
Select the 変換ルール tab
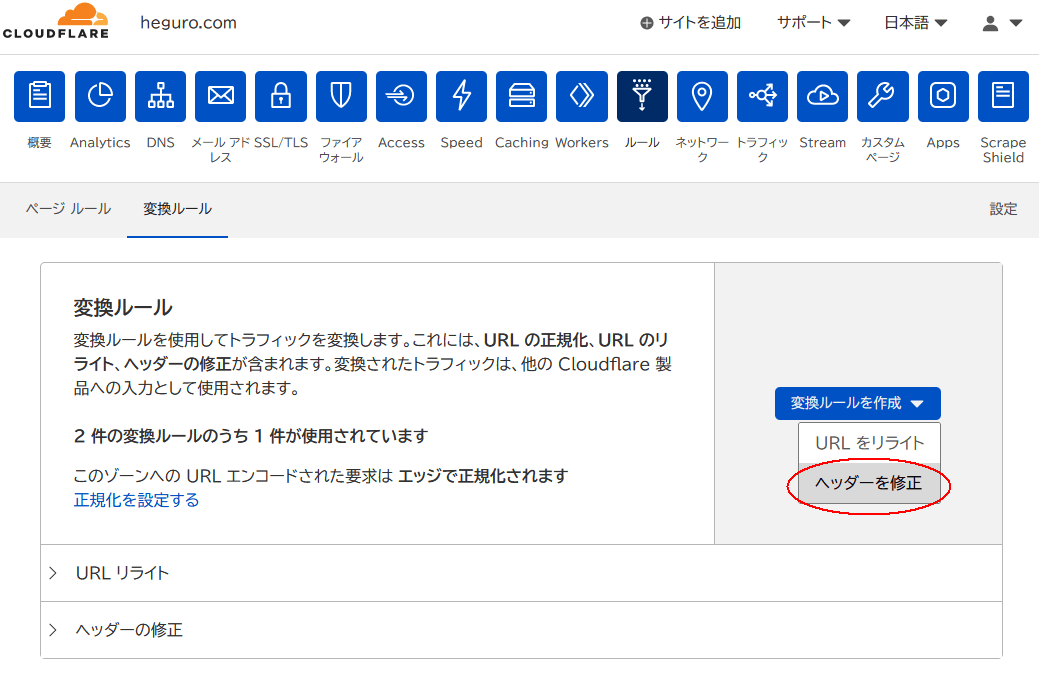click(x=178, y=209)
